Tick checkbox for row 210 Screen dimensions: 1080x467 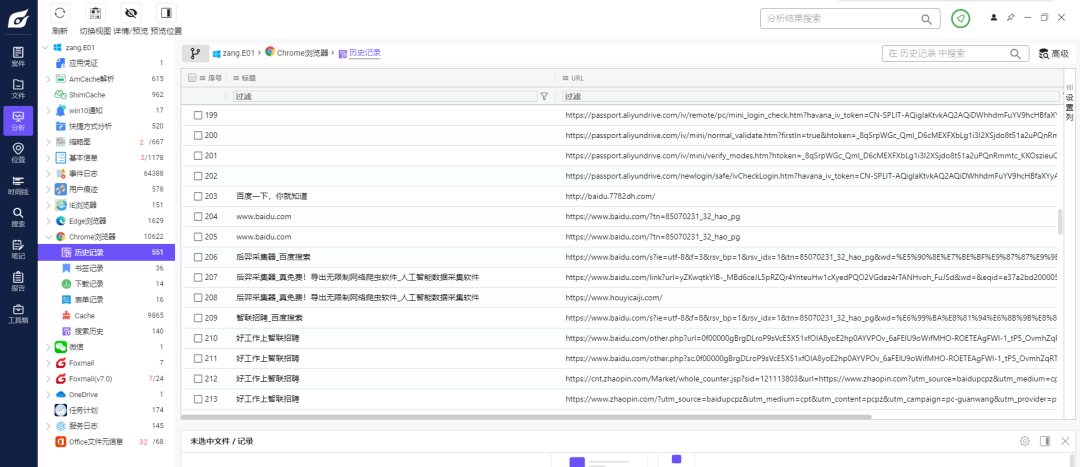[198, 338]
